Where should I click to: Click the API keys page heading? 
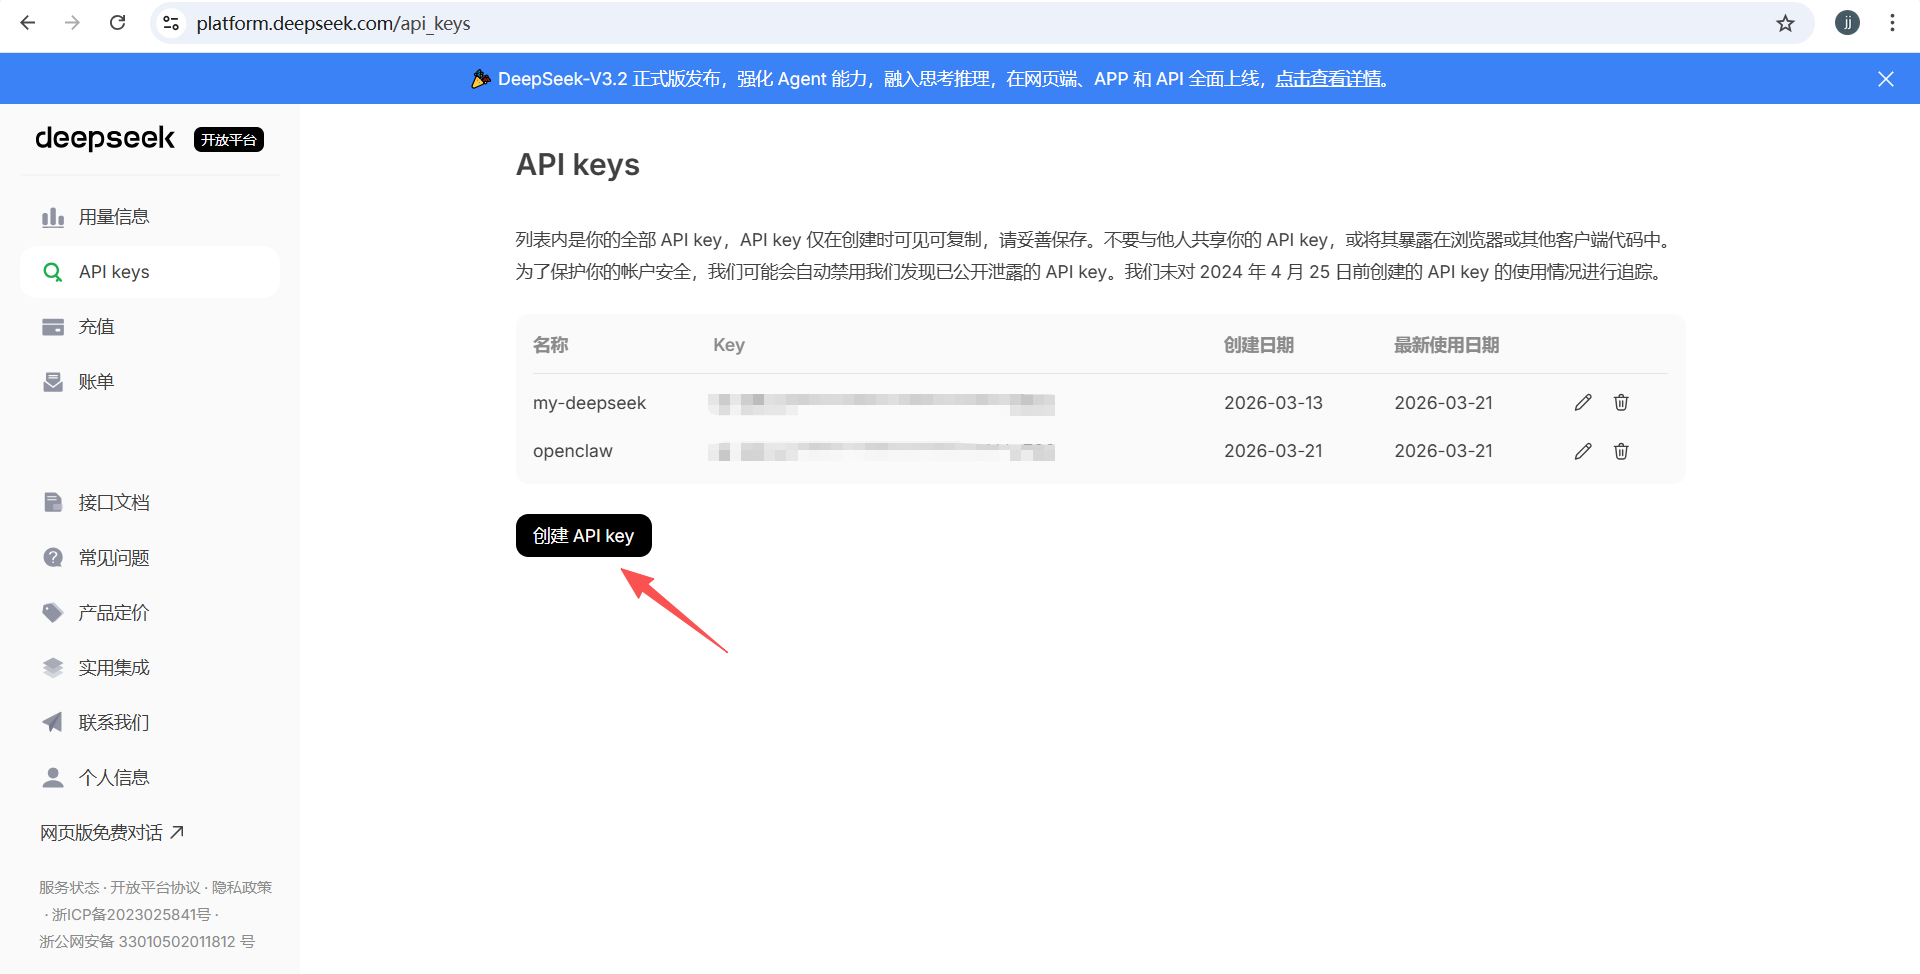pyautogui.click(x=578, y=165)
